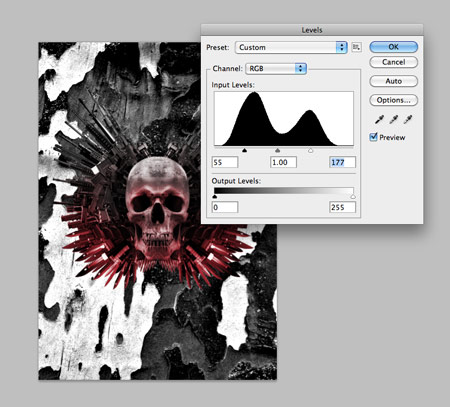Open the Preset Custom dropdown
This screenshot has width=450, height=407.
click(291, 47)
